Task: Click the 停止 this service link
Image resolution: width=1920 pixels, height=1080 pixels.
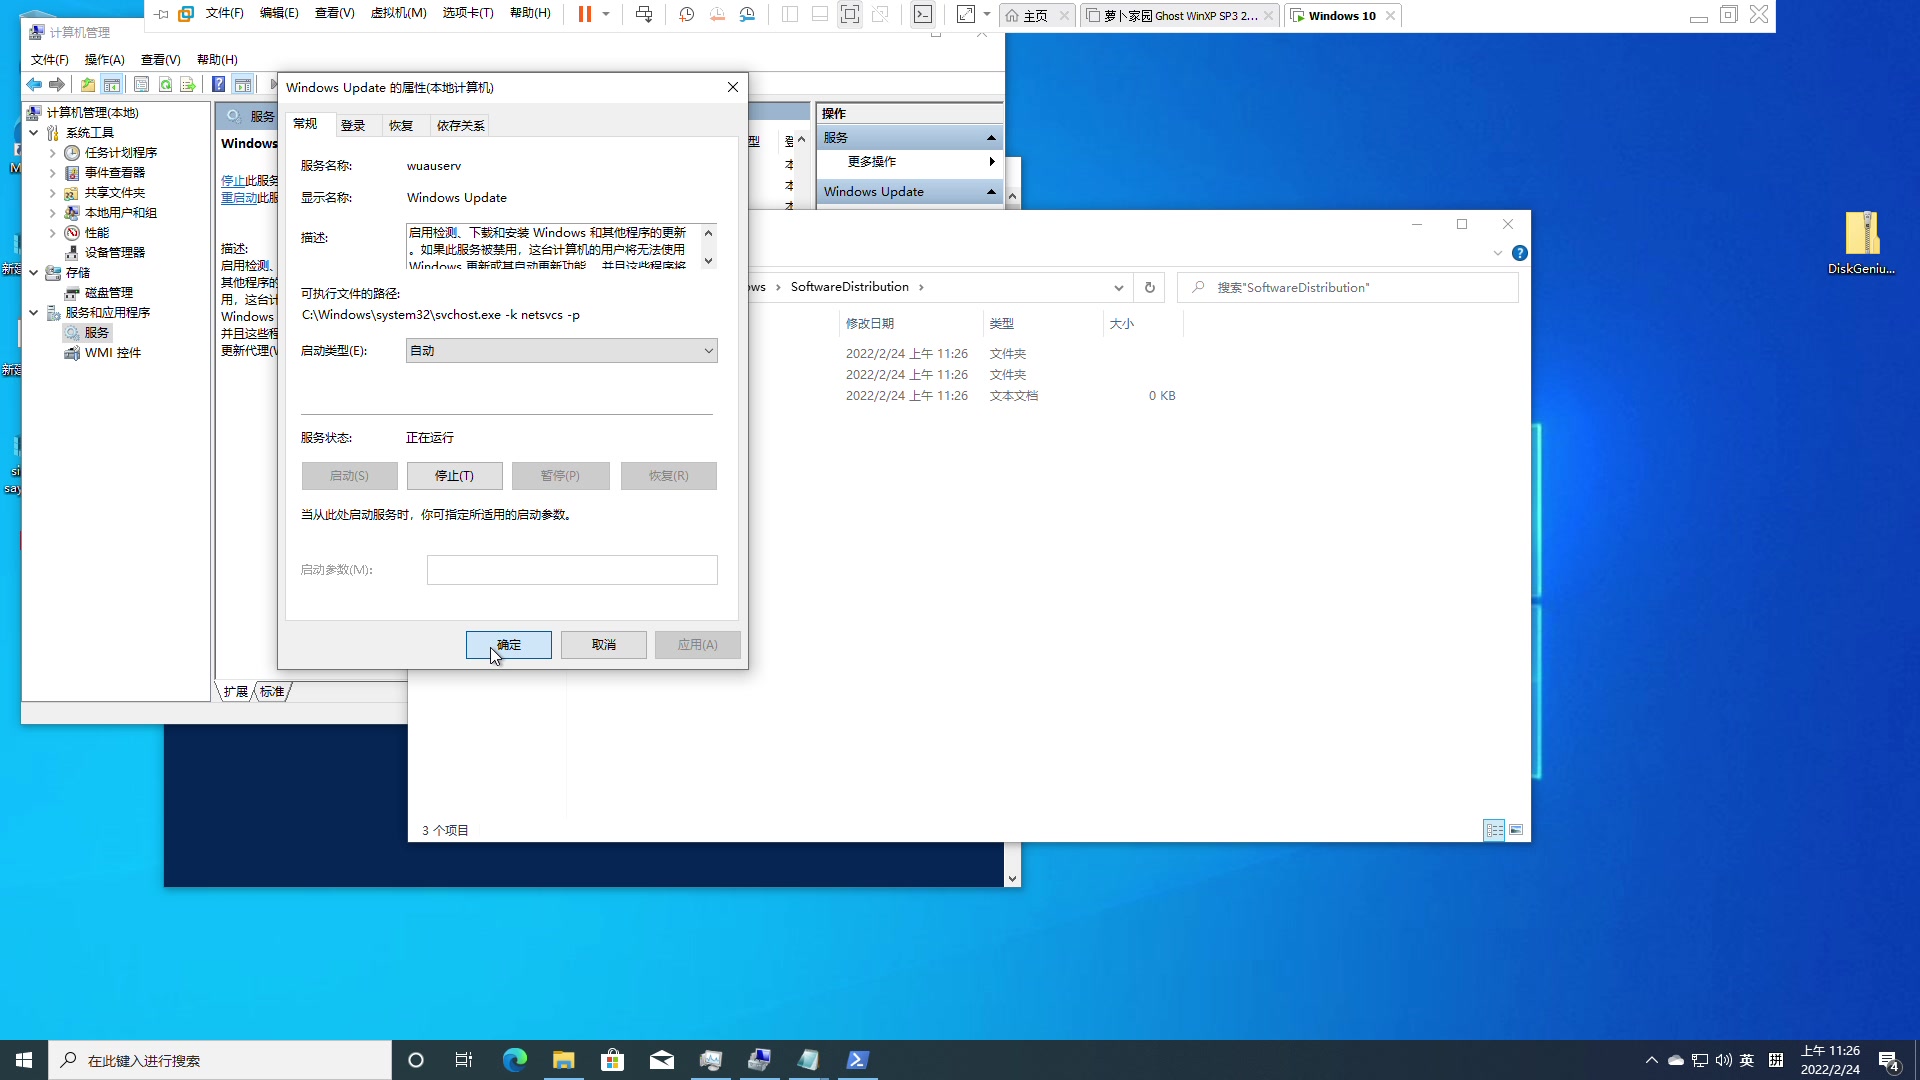Action: coord(232,181)
